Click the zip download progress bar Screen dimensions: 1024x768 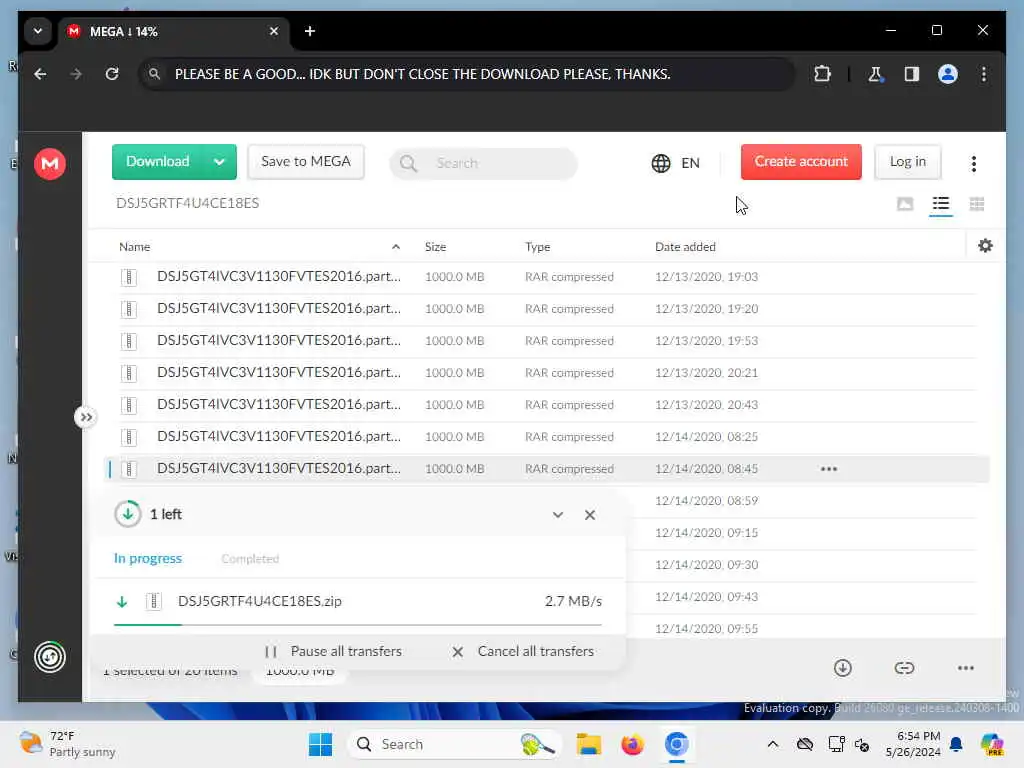click(x=357, y=625)
